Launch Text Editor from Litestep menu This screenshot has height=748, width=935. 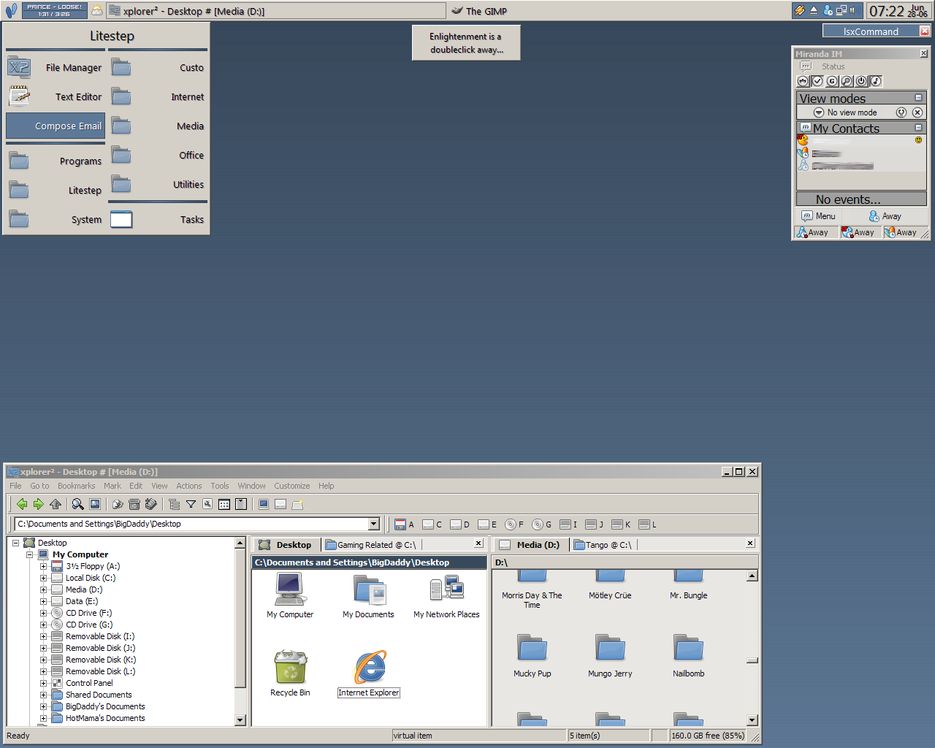coord(55,97)
